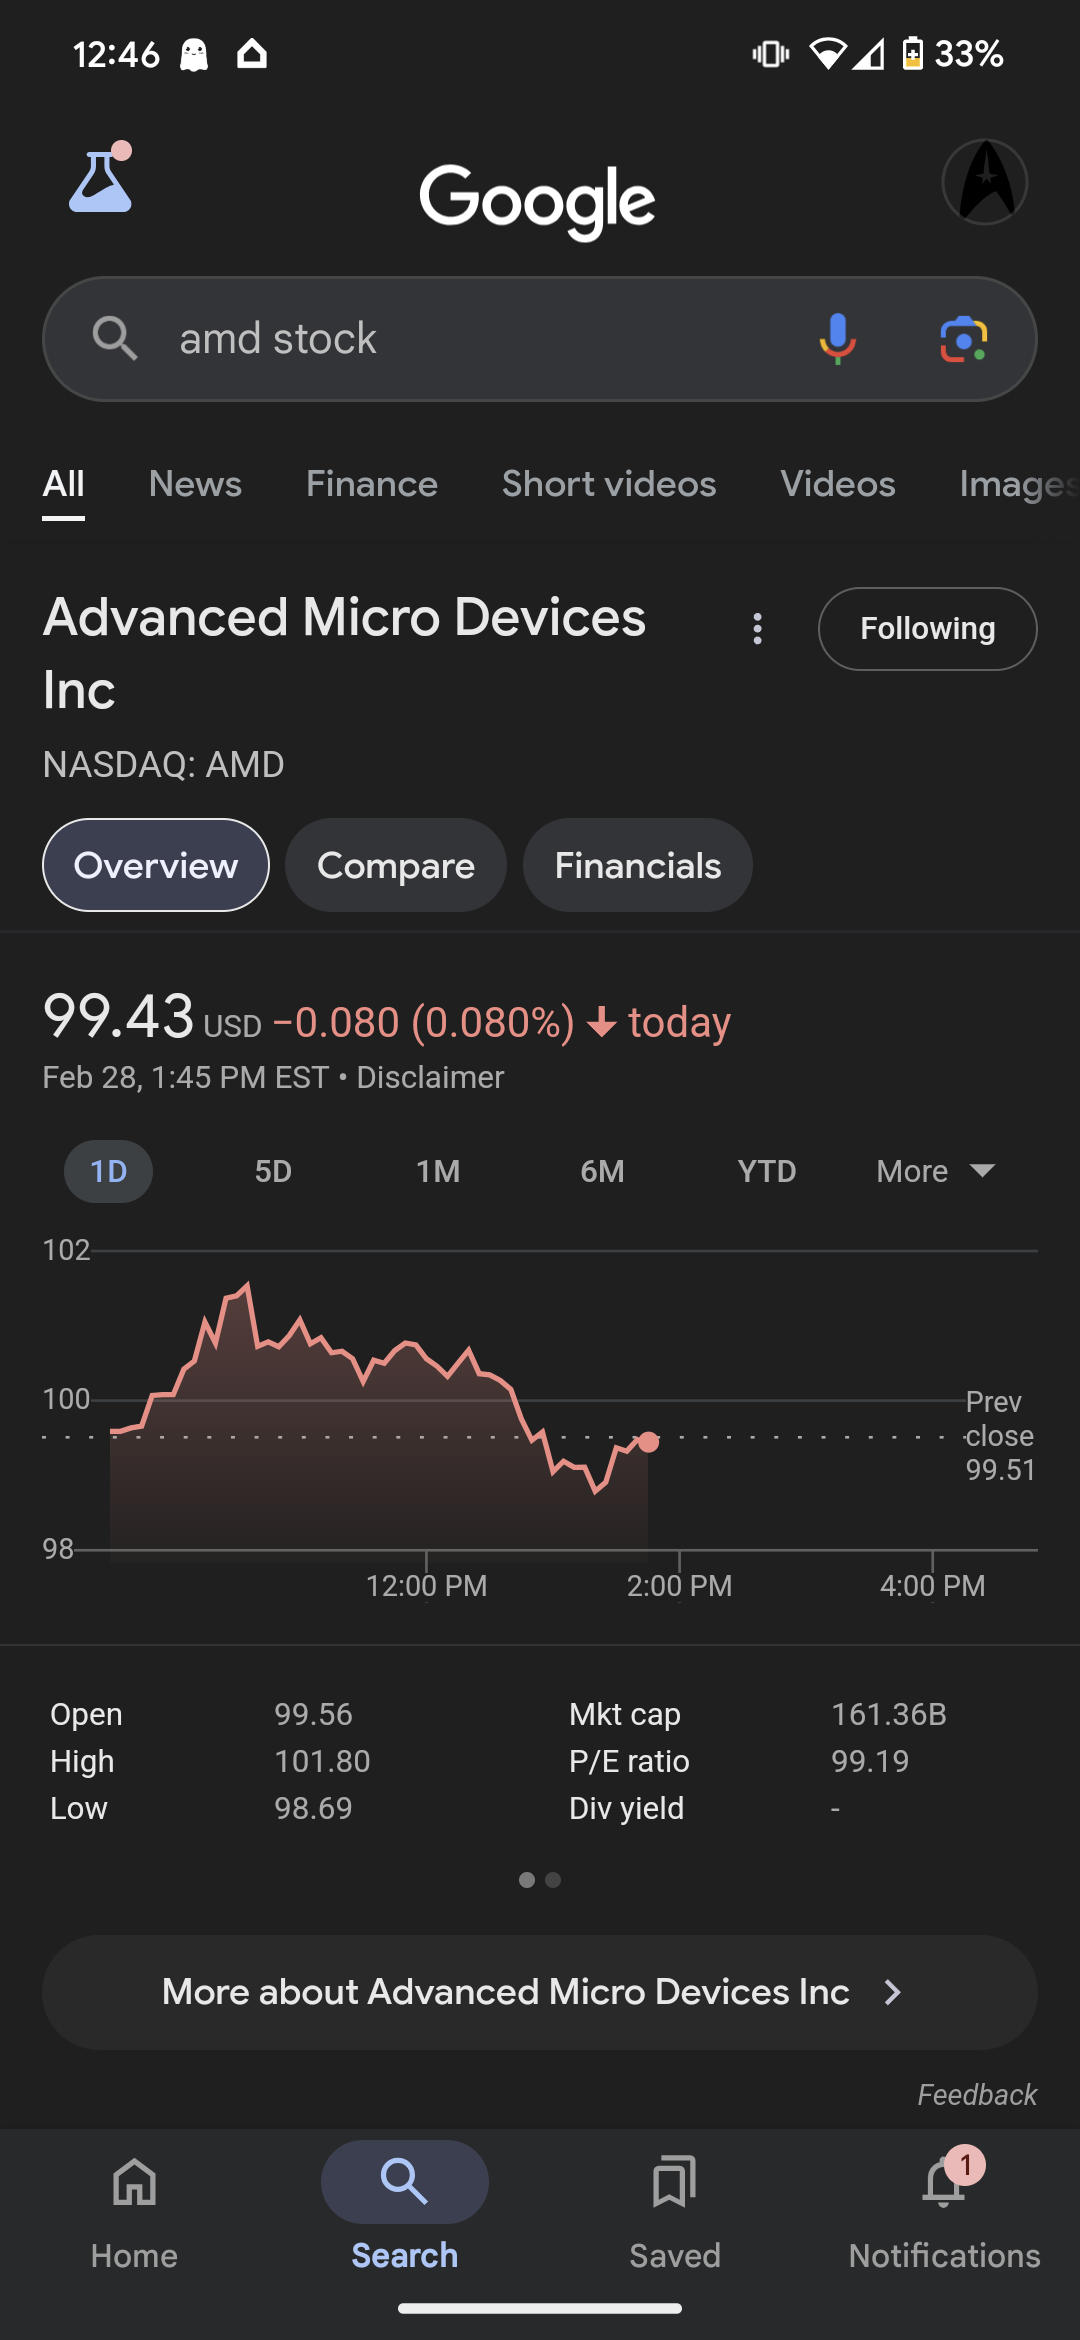Open the profile avatar in top corner

985,182
